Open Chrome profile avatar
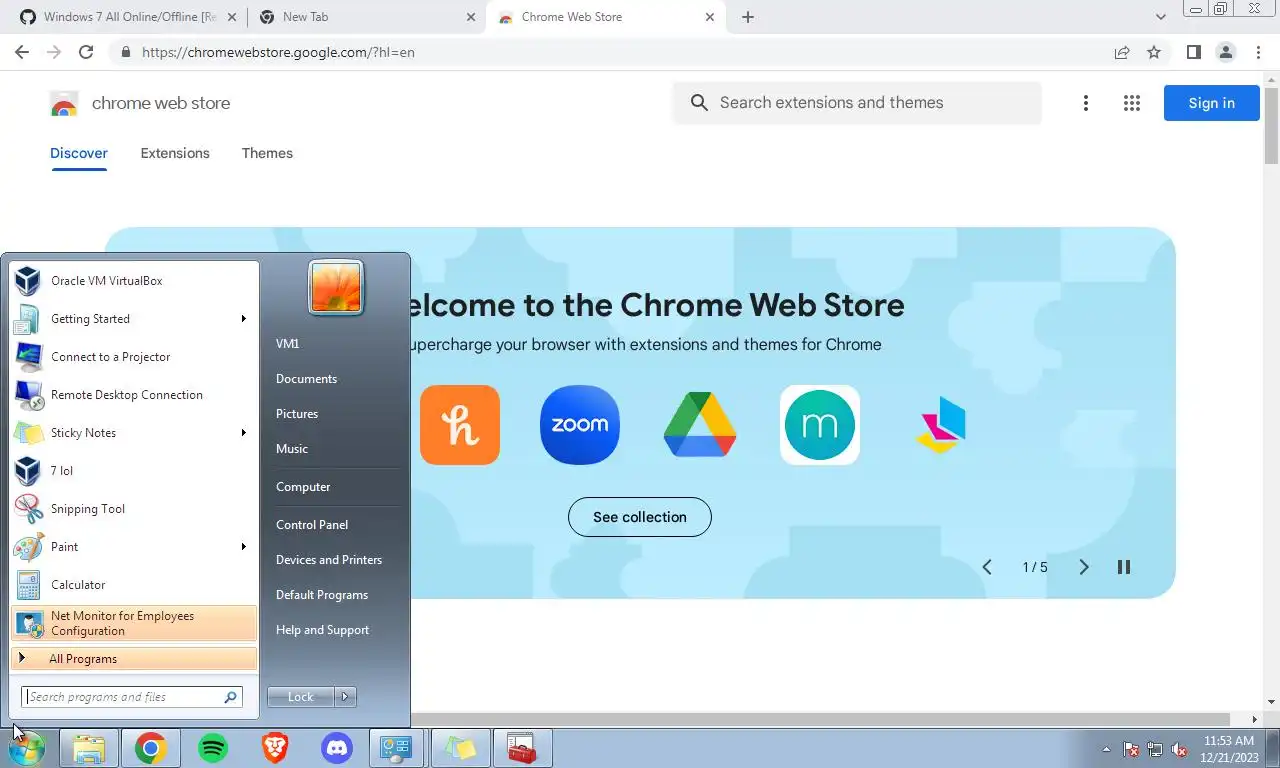The width and height of the screenshot is (1280, 768). click(x=1226, y=52)
